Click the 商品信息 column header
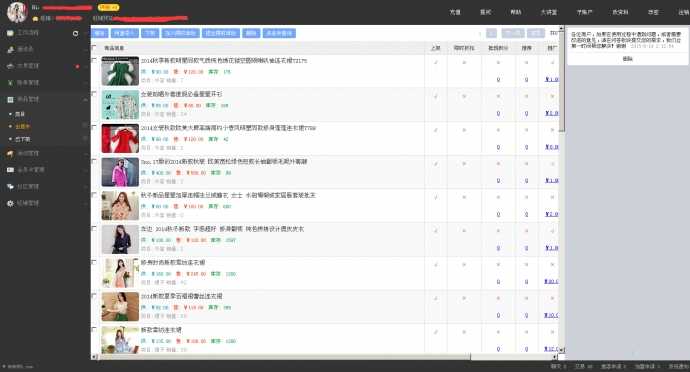690x372 pixels. tap(114, 48)
